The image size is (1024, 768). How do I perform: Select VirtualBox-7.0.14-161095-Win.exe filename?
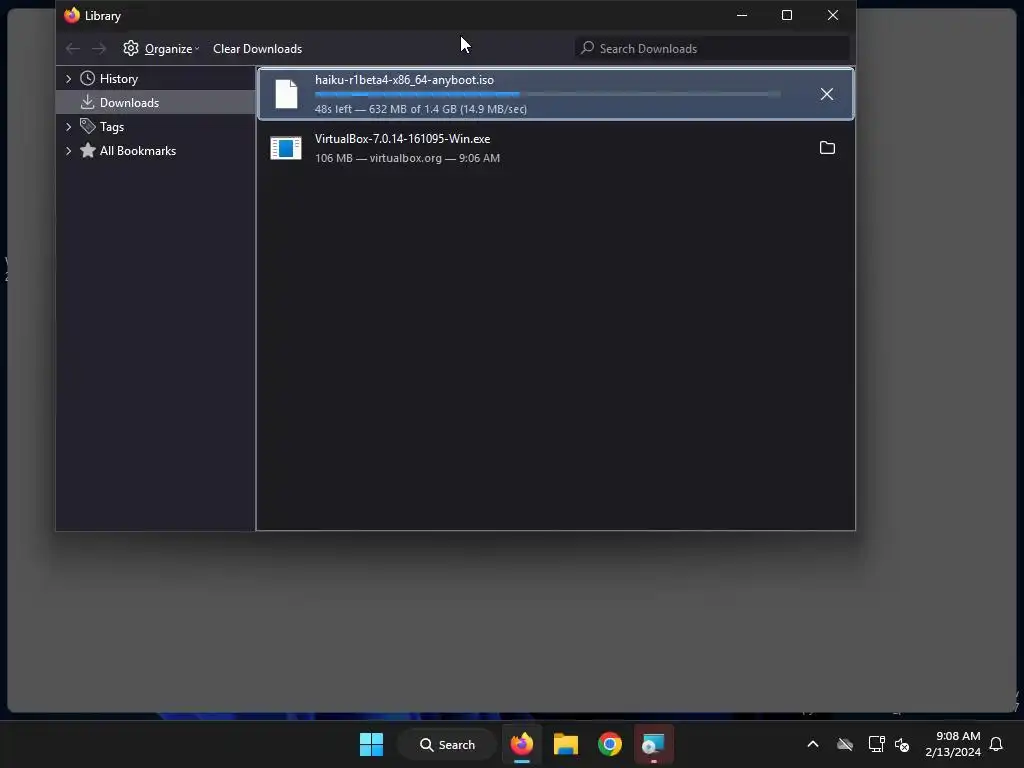coord(402,138)
